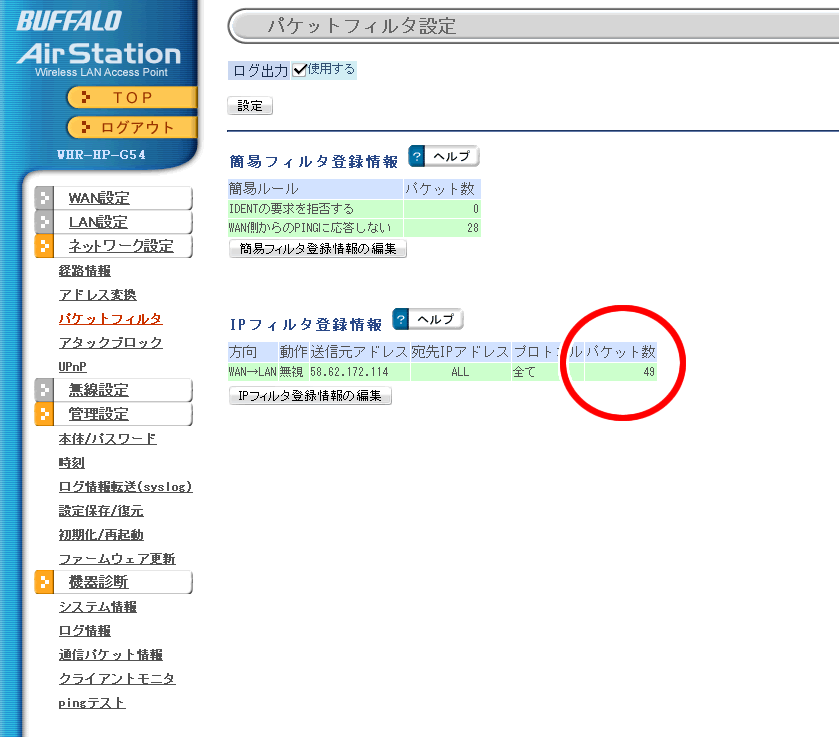Open the 時刻 settings link
This screenshot has width=839, height=737.
(x=72, y=463)
